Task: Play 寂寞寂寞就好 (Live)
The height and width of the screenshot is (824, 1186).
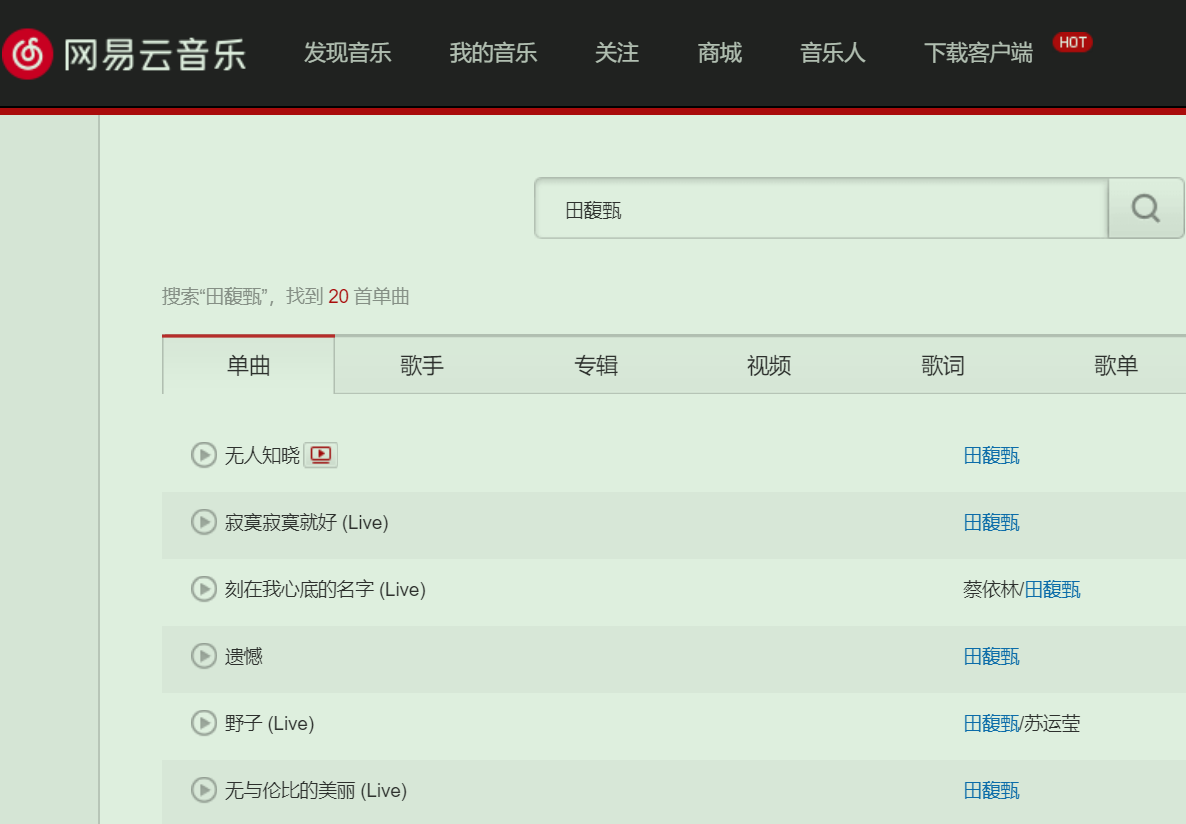Action: (x=204, y=522)
